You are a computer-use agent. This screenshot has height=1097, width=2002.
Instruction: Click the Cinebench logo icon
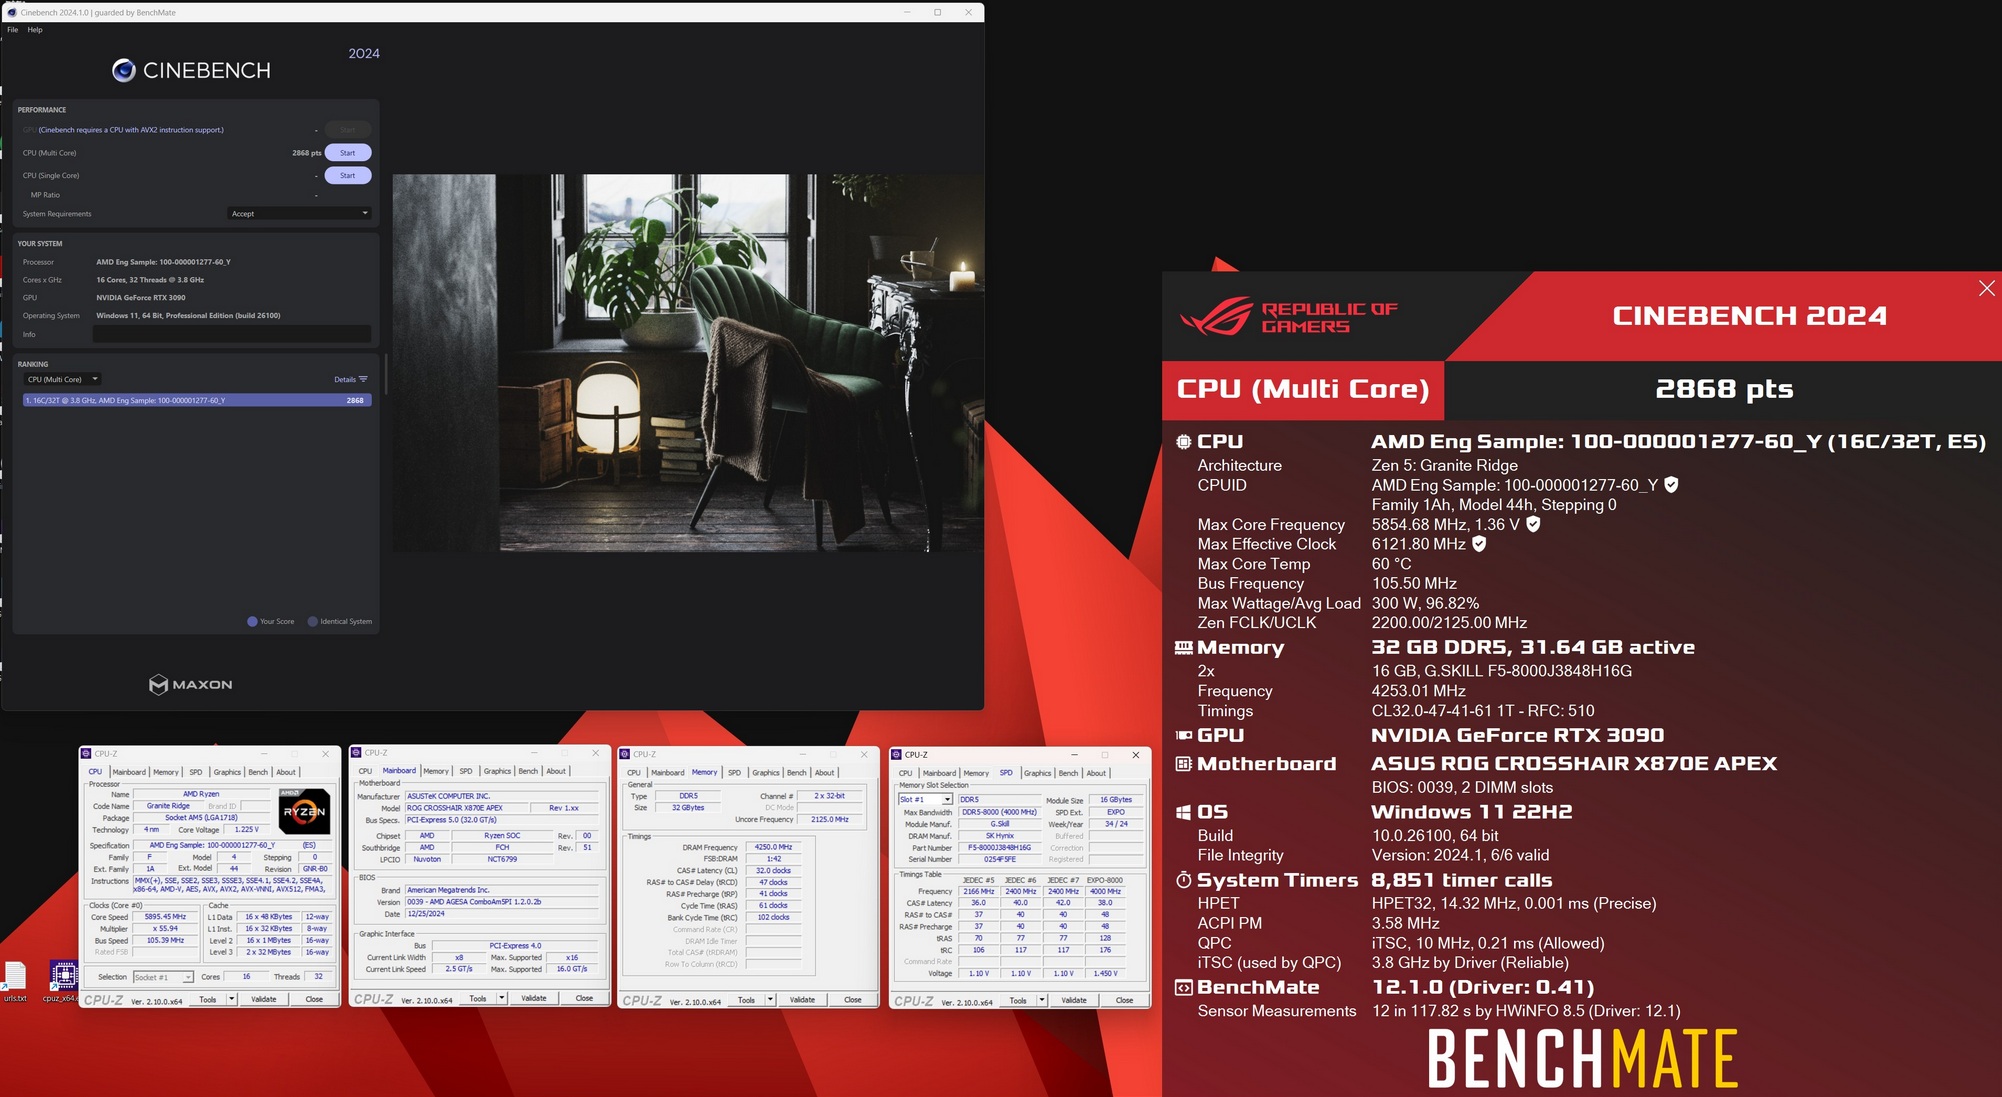[x=124, y=70]
